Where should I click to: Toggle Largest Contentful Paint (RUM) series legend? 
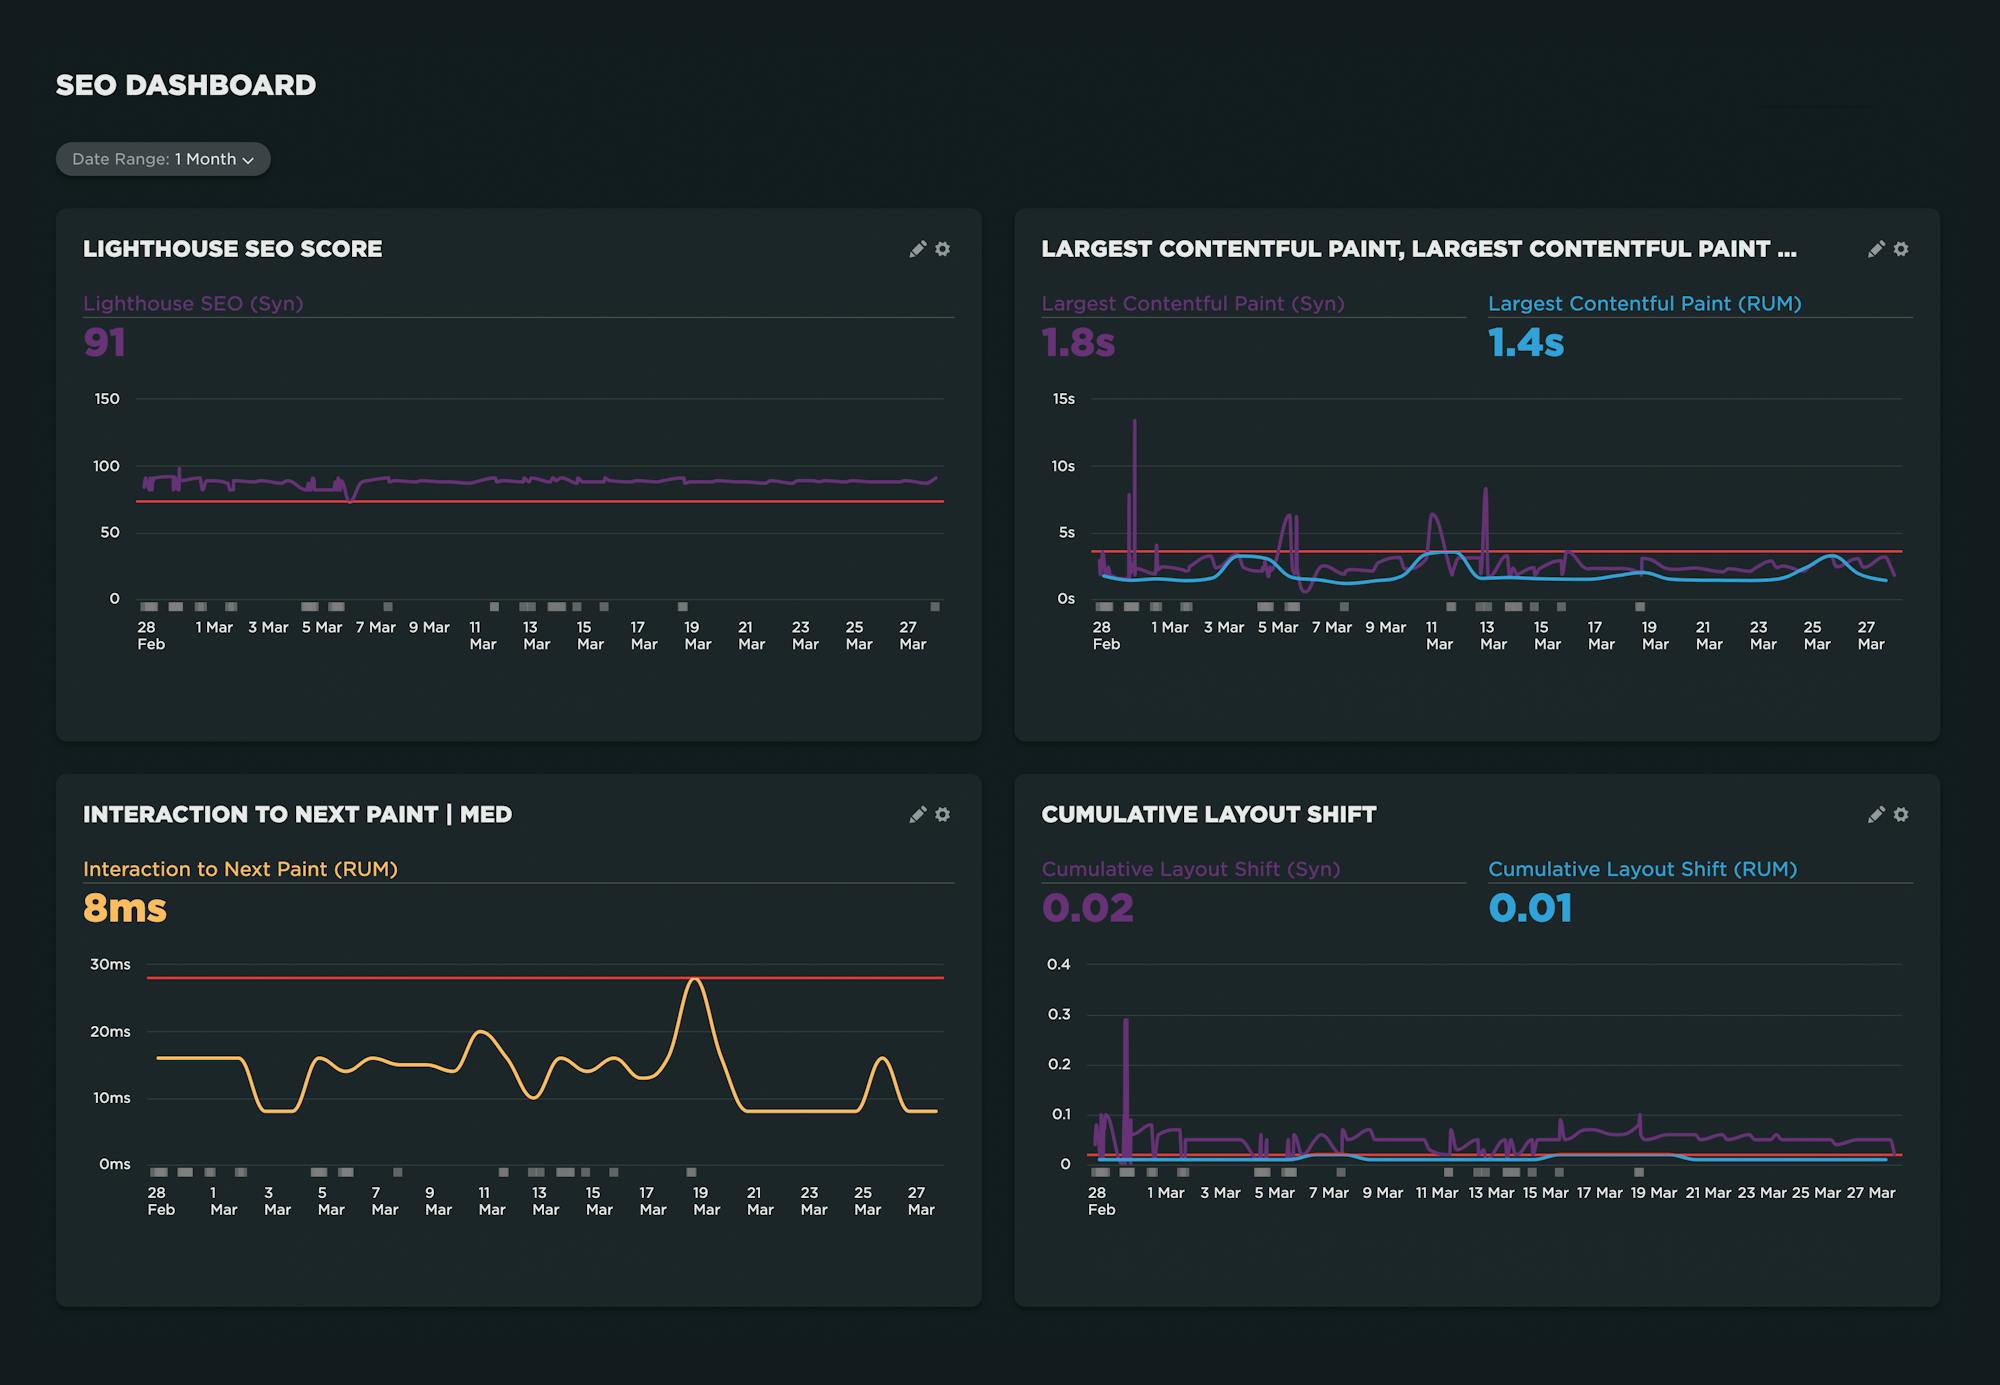coord(1644,304)
